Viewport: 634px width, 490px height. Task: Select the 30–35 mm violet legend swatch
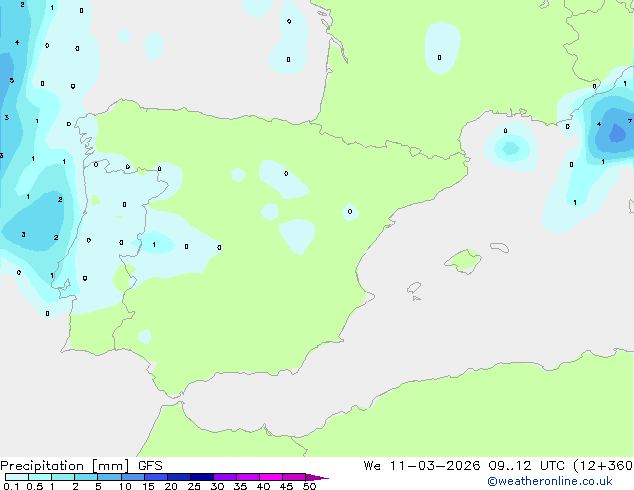[x=224, y=477]
